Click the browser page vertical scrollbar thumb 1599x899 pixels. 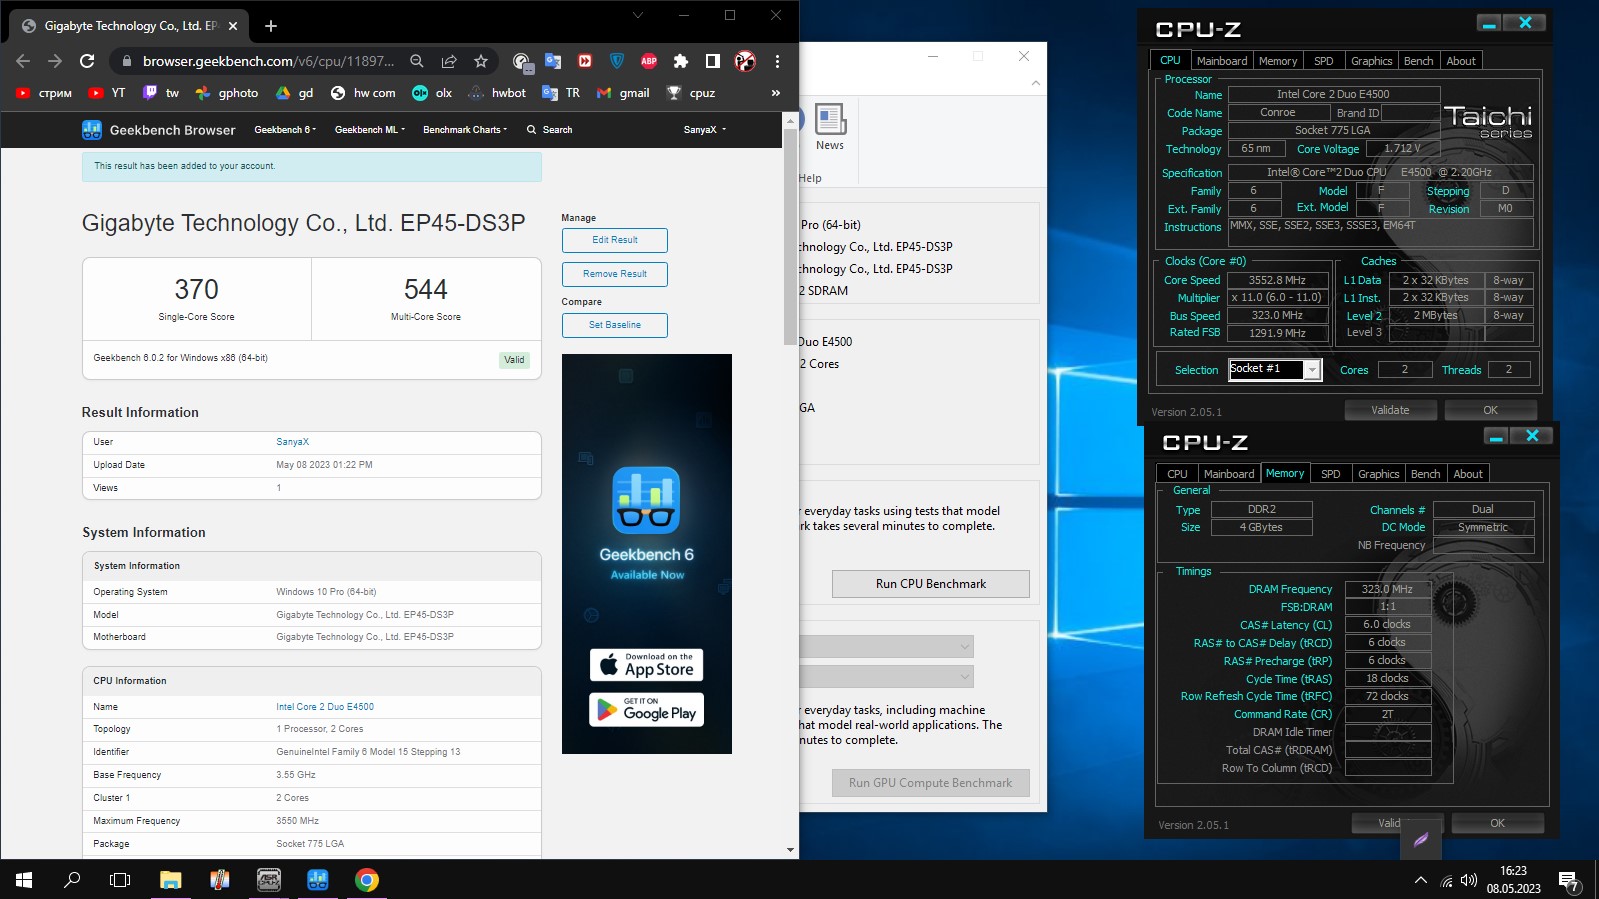(790, 236)
